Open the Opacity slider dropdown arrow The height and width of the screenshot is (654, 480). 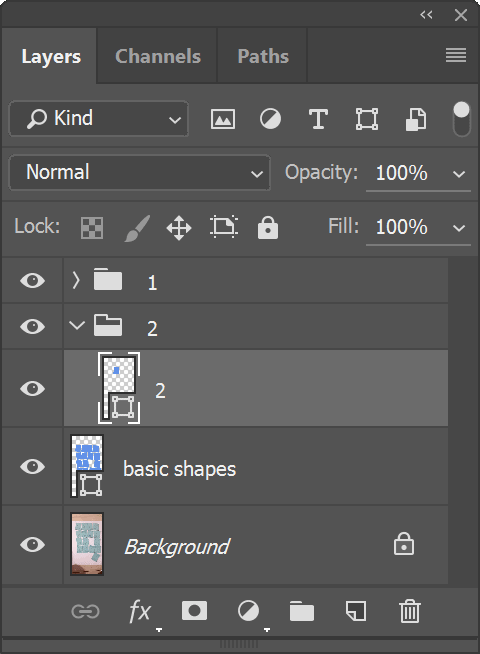pyautogui.click(x=459, y=174)
